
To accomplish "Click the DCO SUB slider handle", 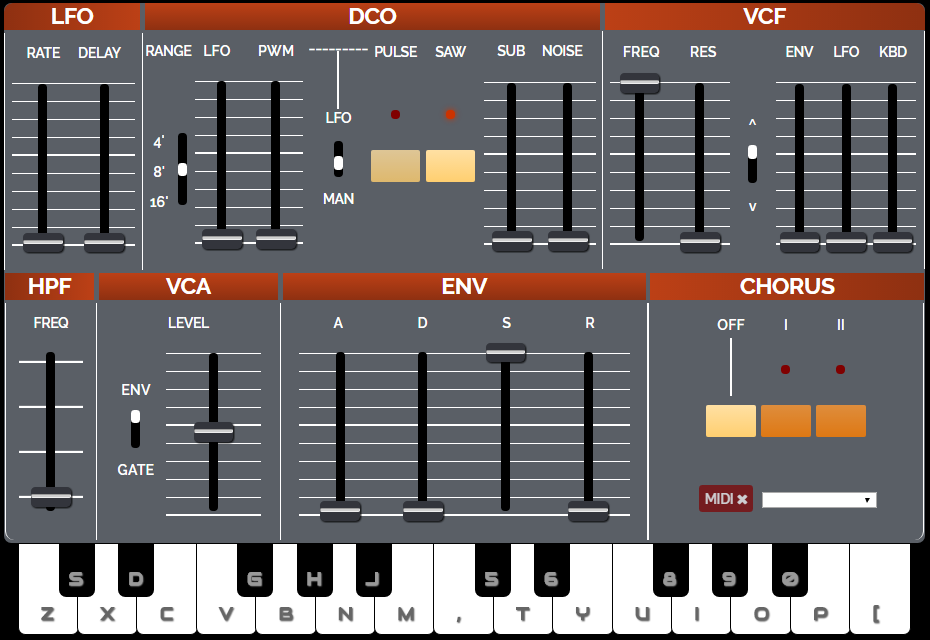I will coord(512,241).
